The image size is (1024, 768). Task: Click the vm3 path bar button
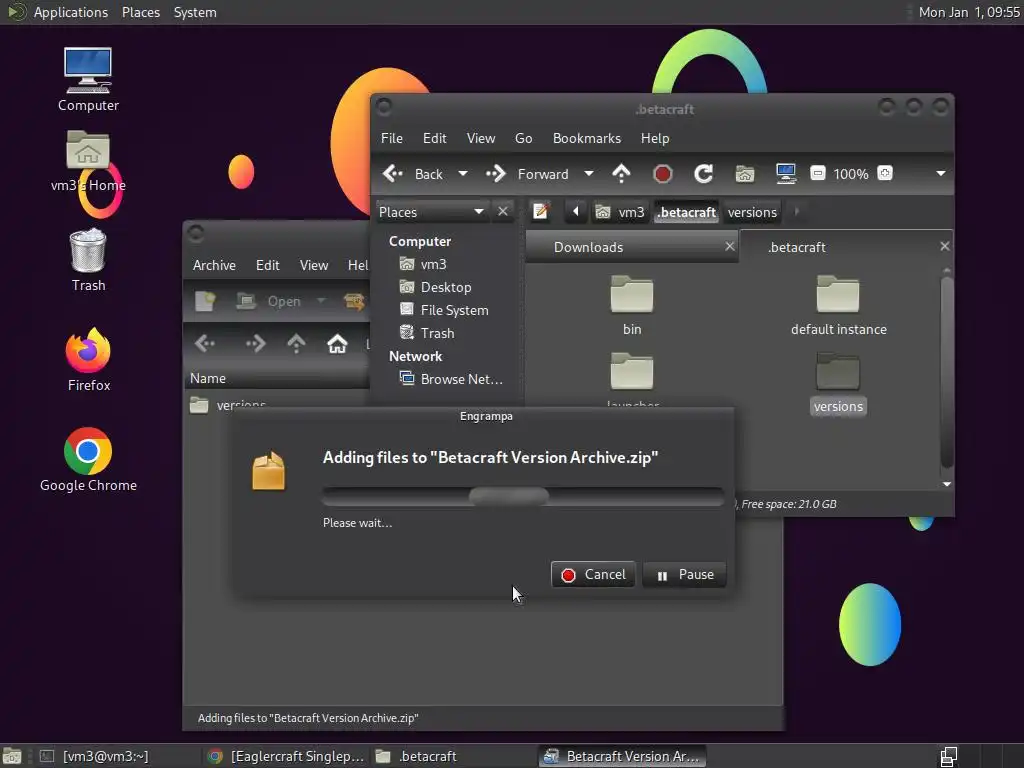(x=620, y=212)
